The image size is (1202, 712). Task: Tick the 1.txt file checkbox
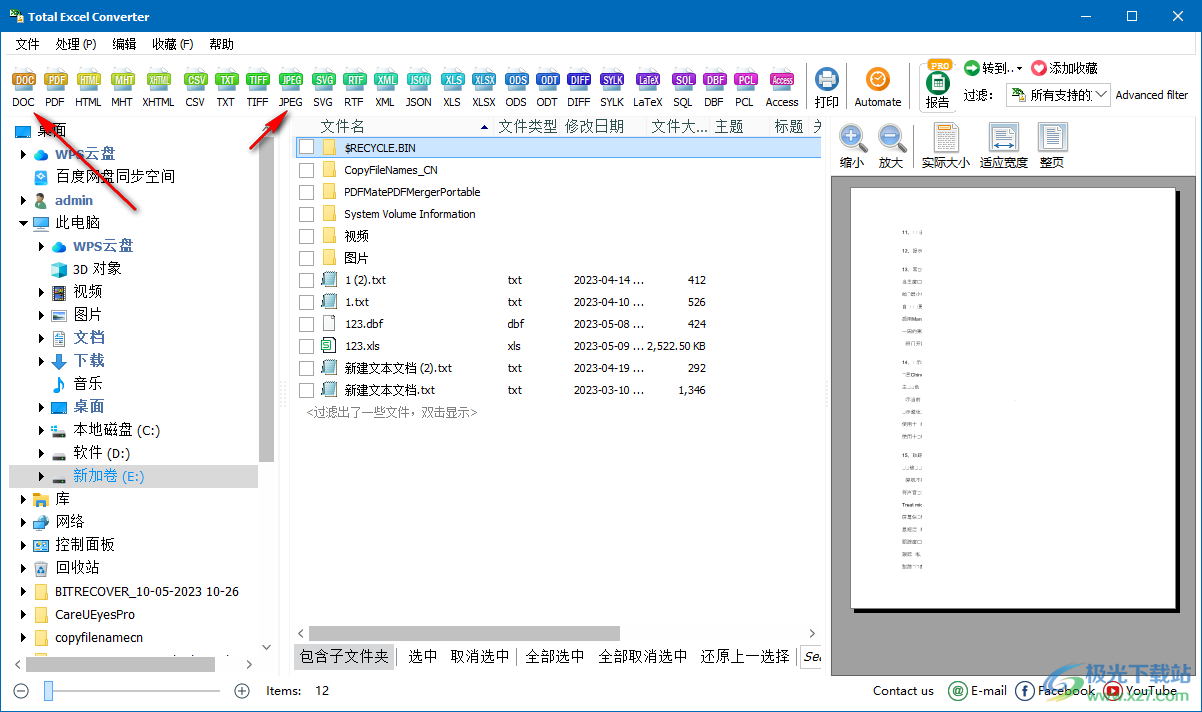[307, 302]
